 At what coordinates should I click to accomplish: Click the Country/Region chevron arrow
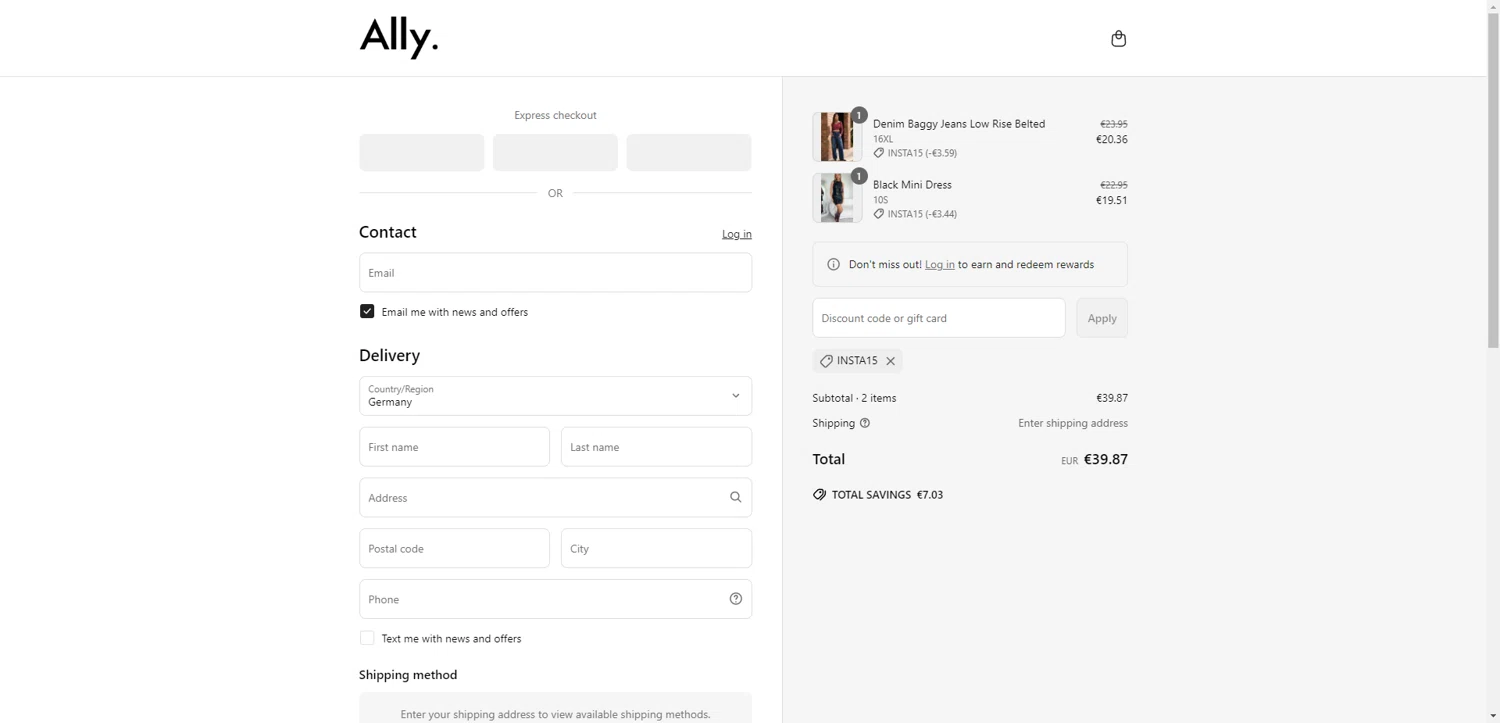tap(735, 396)
